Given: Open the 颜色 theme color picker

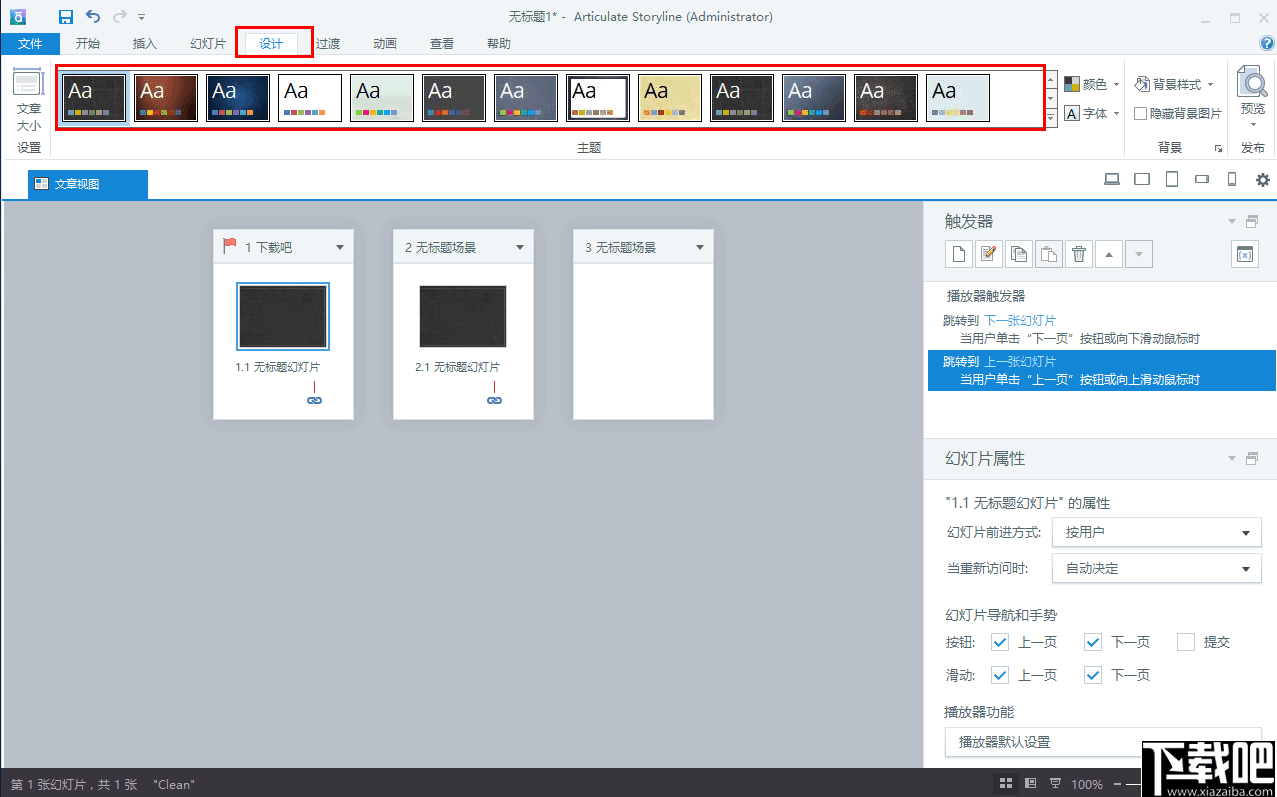Looking at the screenshot, I should coord(1090,85).
